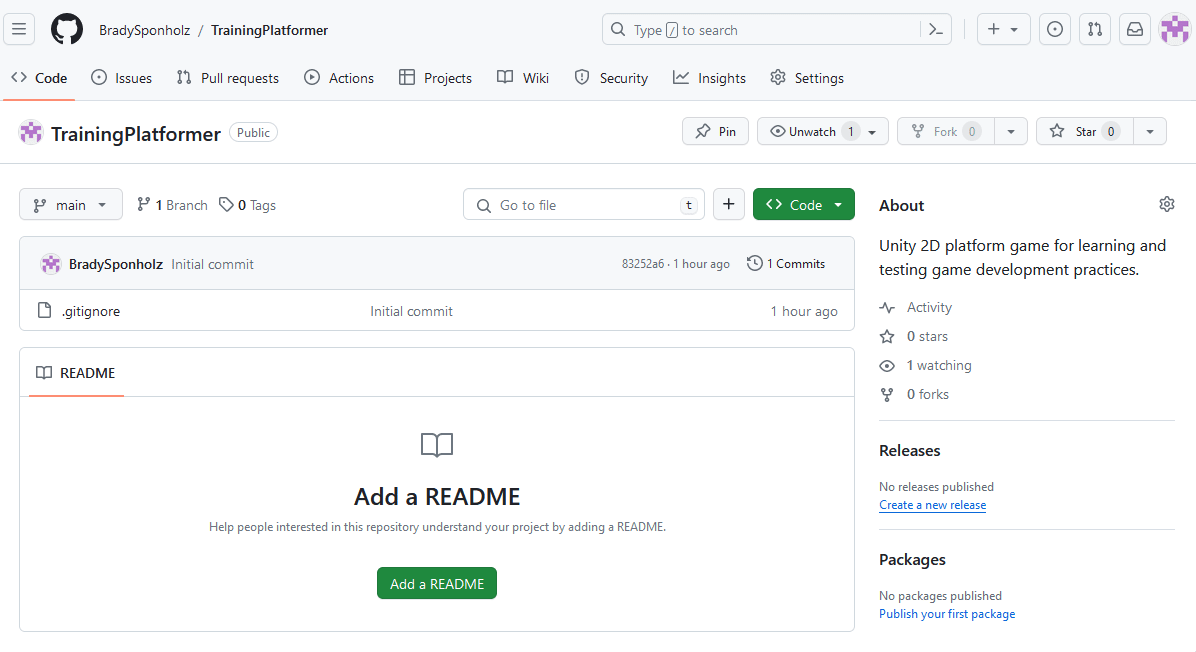Viewport: 1196px width, 652px height.
Task: Focus the Go to file search field
Action: pyautogui.click(x=584, y=204)
